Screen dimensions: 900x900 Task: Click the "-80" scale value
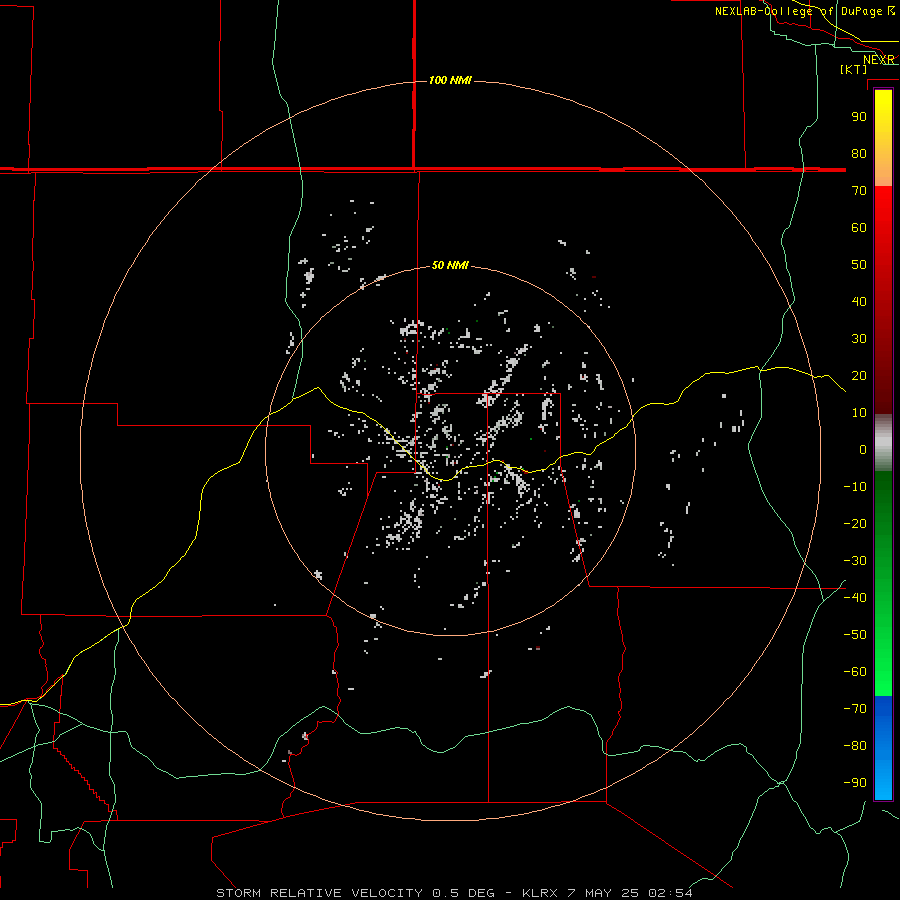(855, 746)
